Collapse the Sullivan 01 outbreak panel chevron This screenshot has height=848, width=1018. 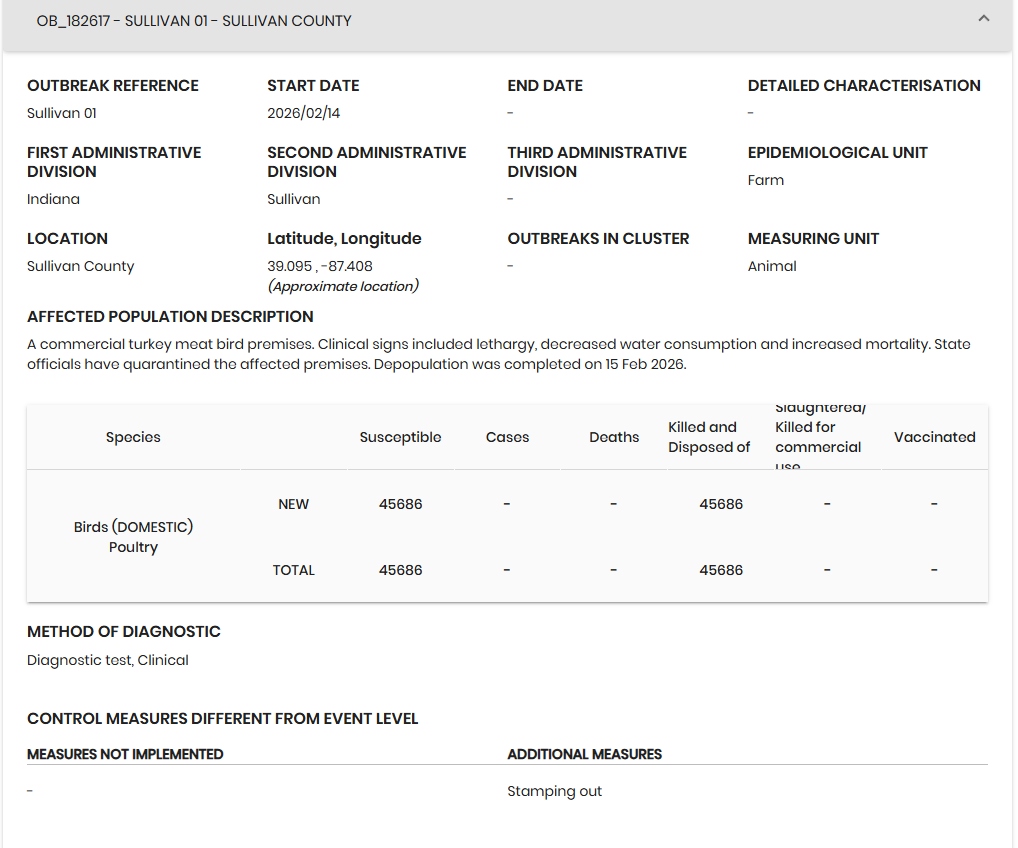click(983, 19)
